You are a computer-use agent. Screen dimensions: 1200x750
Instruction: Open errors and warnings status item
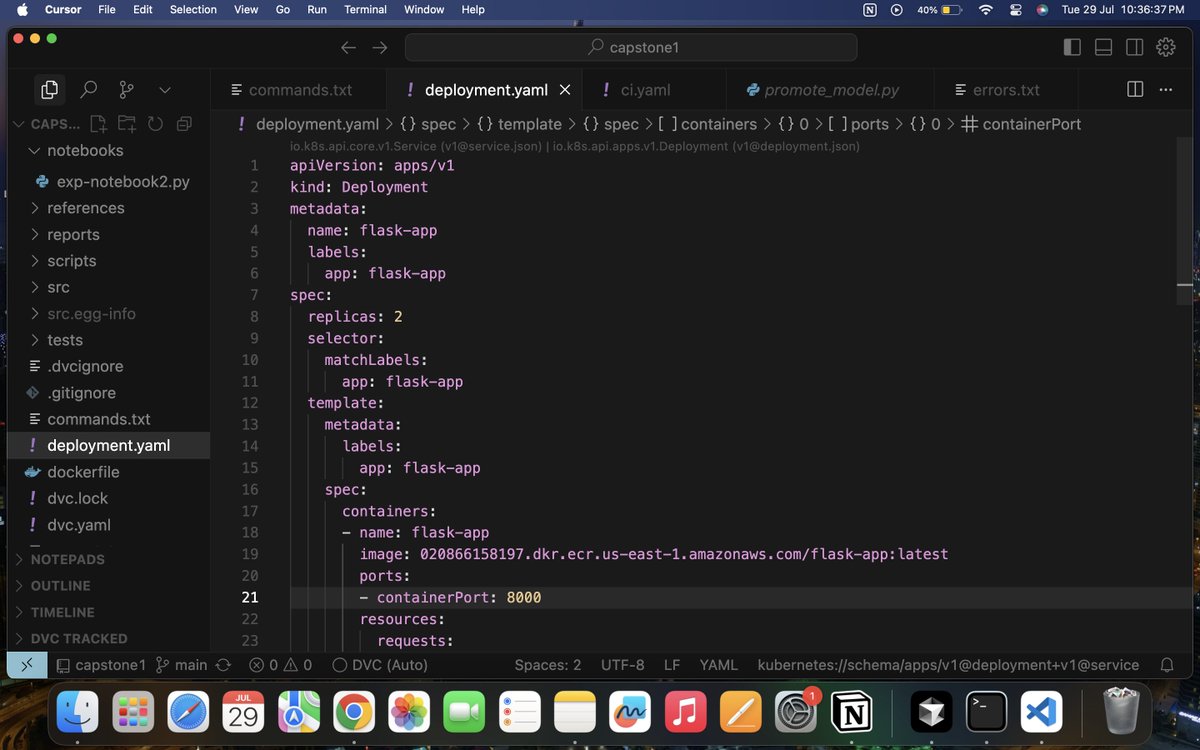280,665
